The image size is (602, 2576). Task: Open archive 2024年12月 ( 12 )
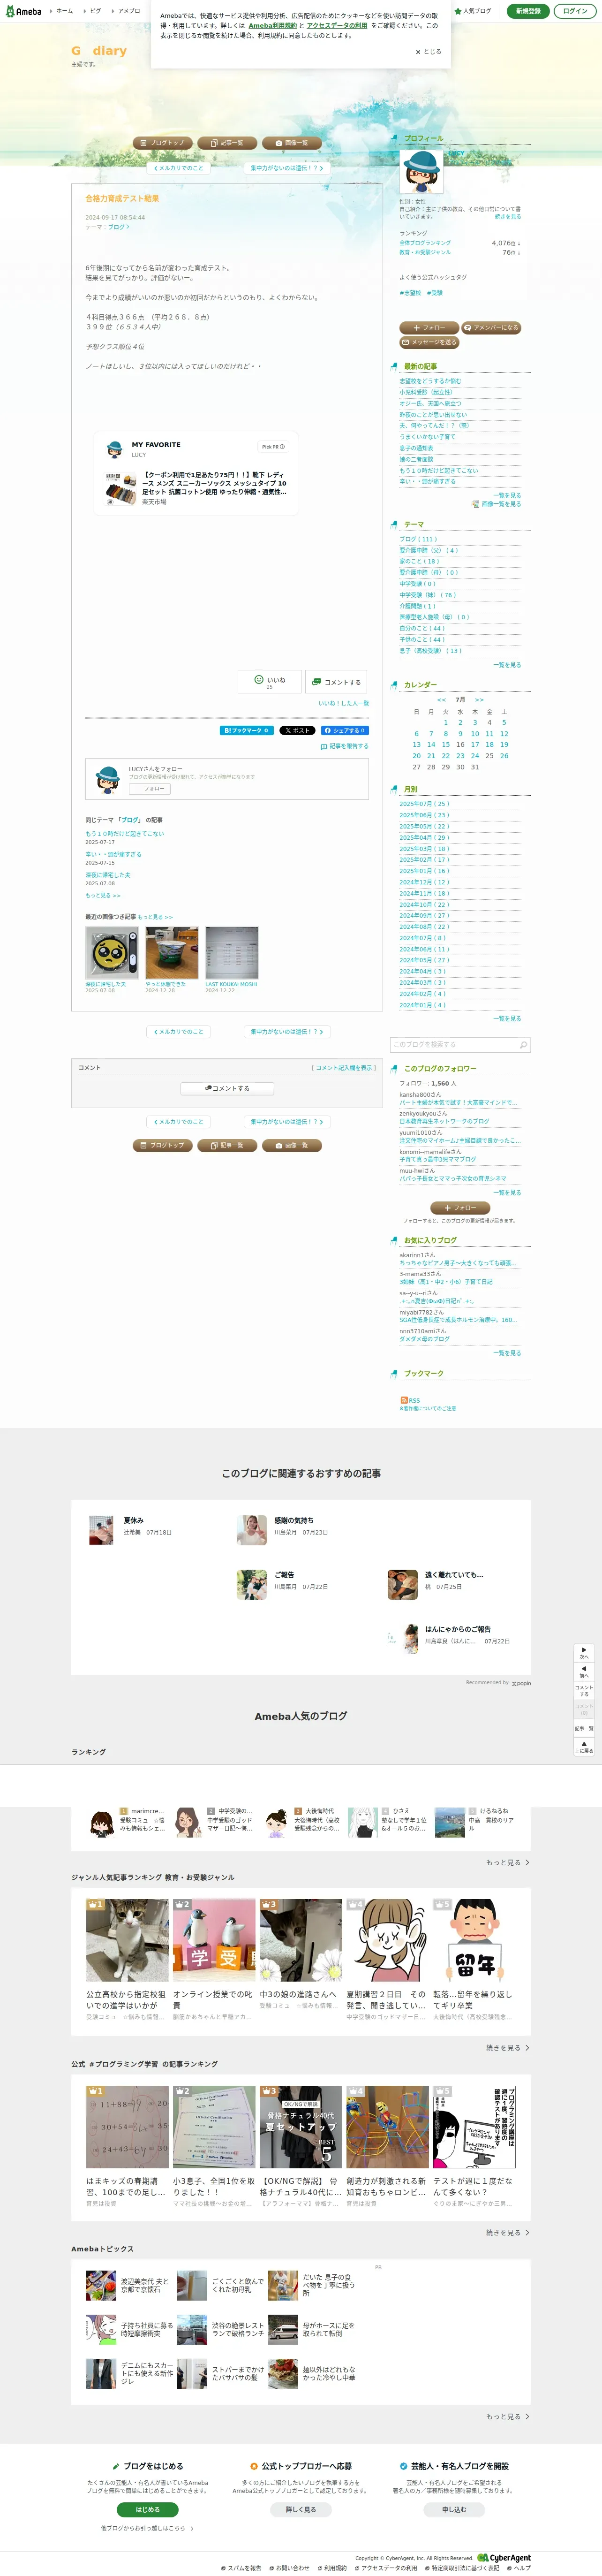pyautogui.click(x=424, y=882)
